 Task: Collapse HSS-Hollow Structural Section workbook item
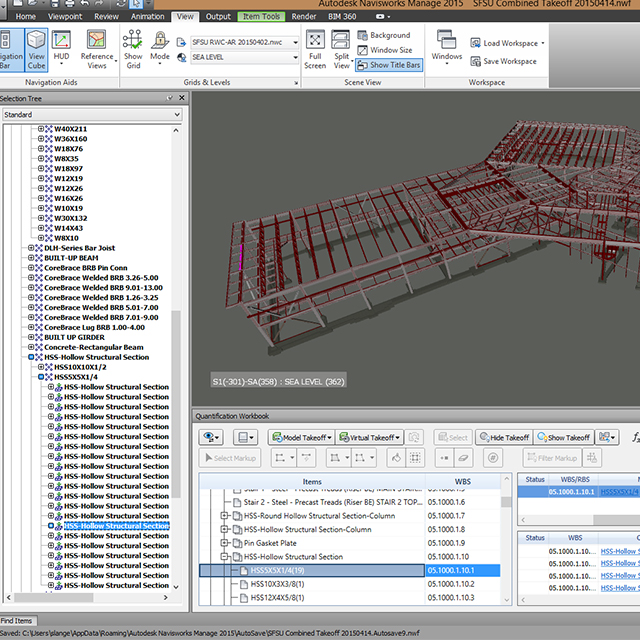[x=224, y=557]
